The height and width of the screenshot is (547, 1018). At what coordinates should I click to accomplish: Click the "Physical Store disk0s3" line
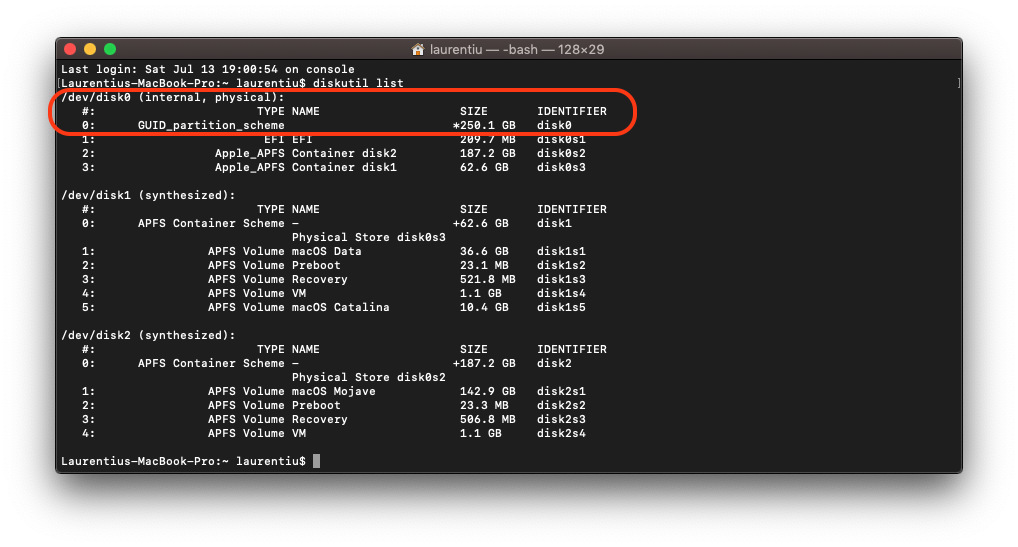[368, 237]
